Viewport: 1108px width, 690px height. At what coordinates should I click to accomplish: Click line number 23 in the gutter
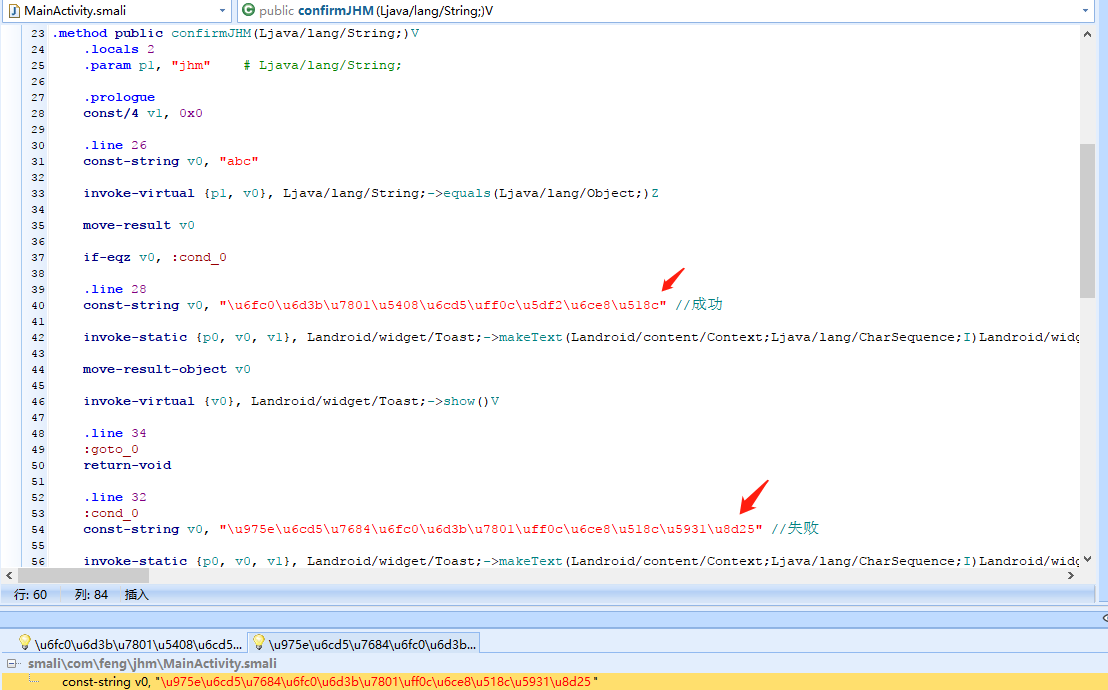[37, 33]
